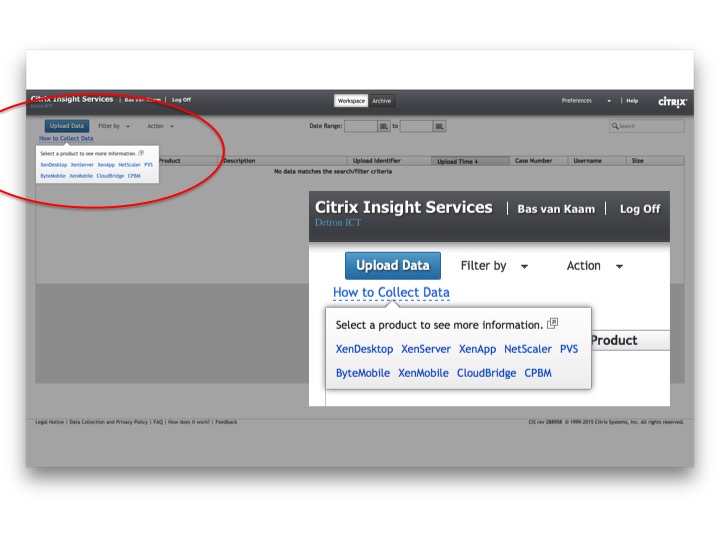Open the Help link in the header

click(632, 101)
